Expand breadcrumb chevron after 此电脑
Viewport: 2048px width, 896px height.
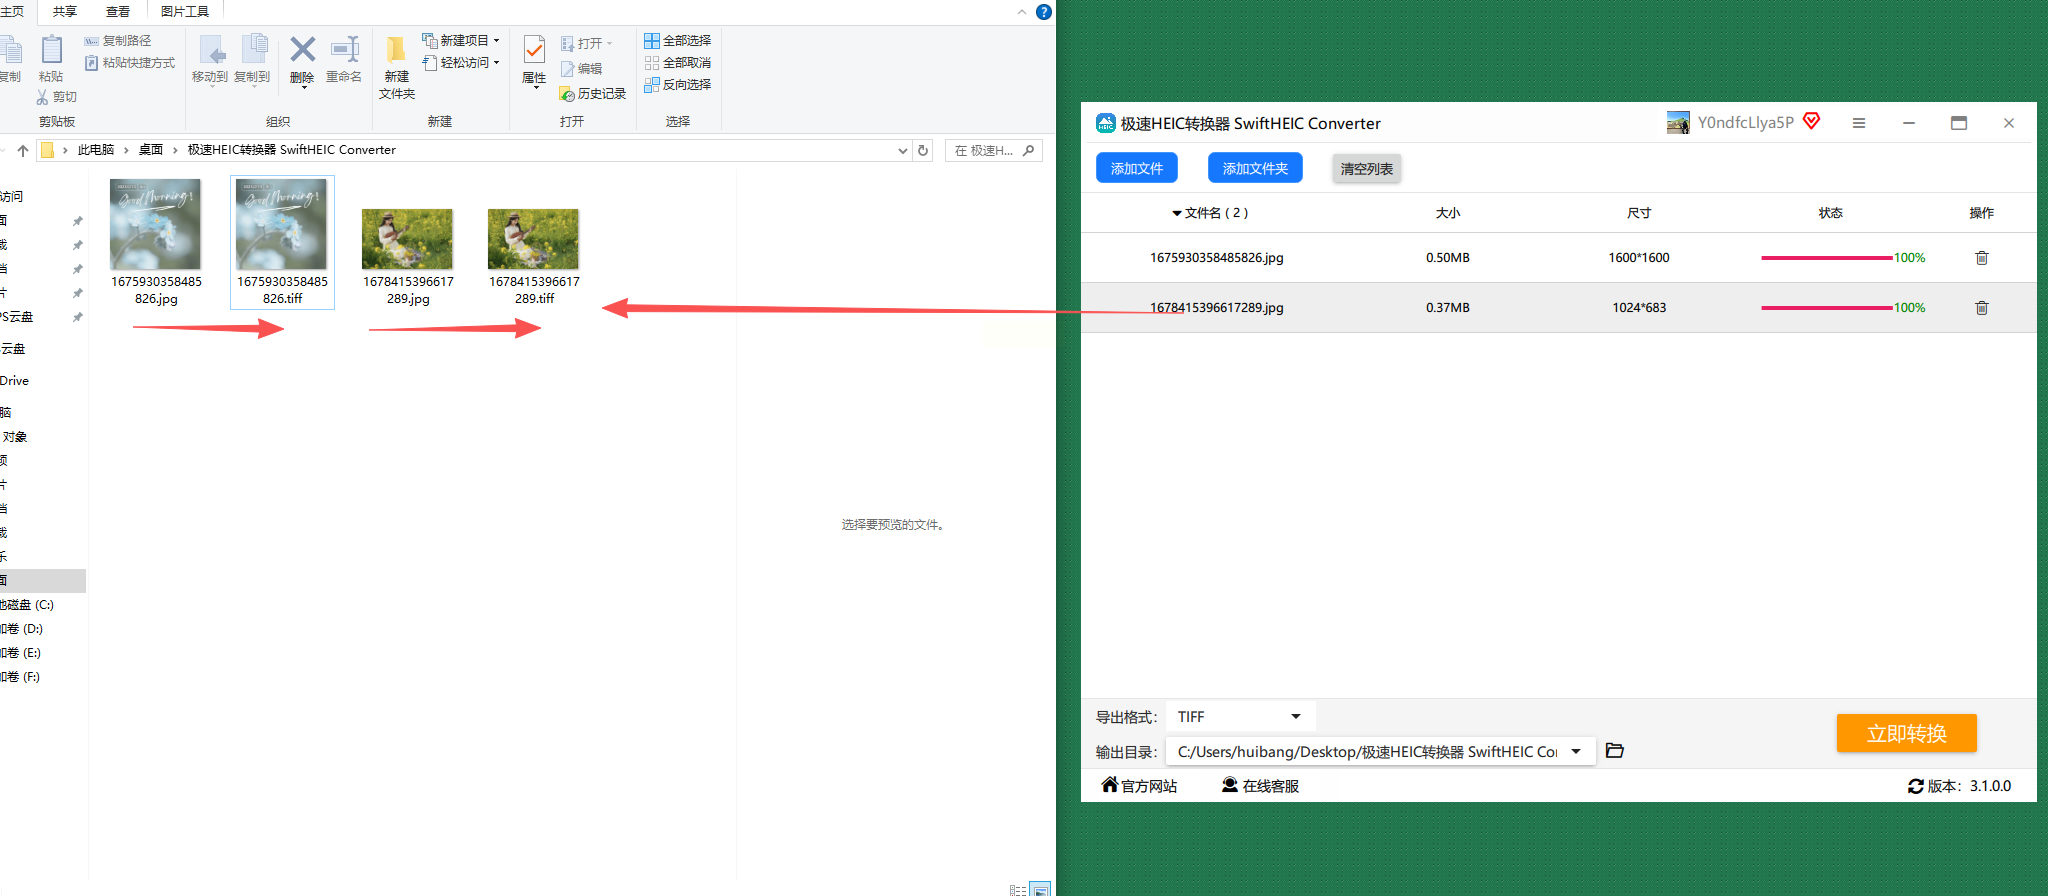point(126,150)
